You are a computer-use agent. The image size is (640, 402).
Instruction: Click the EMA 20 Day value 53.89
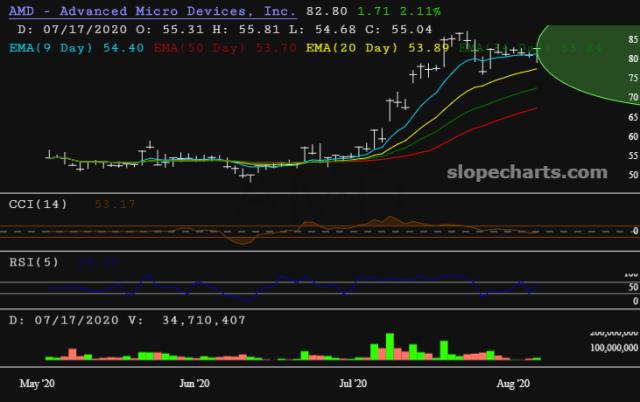pyautogui.click(x=429, y=48)
